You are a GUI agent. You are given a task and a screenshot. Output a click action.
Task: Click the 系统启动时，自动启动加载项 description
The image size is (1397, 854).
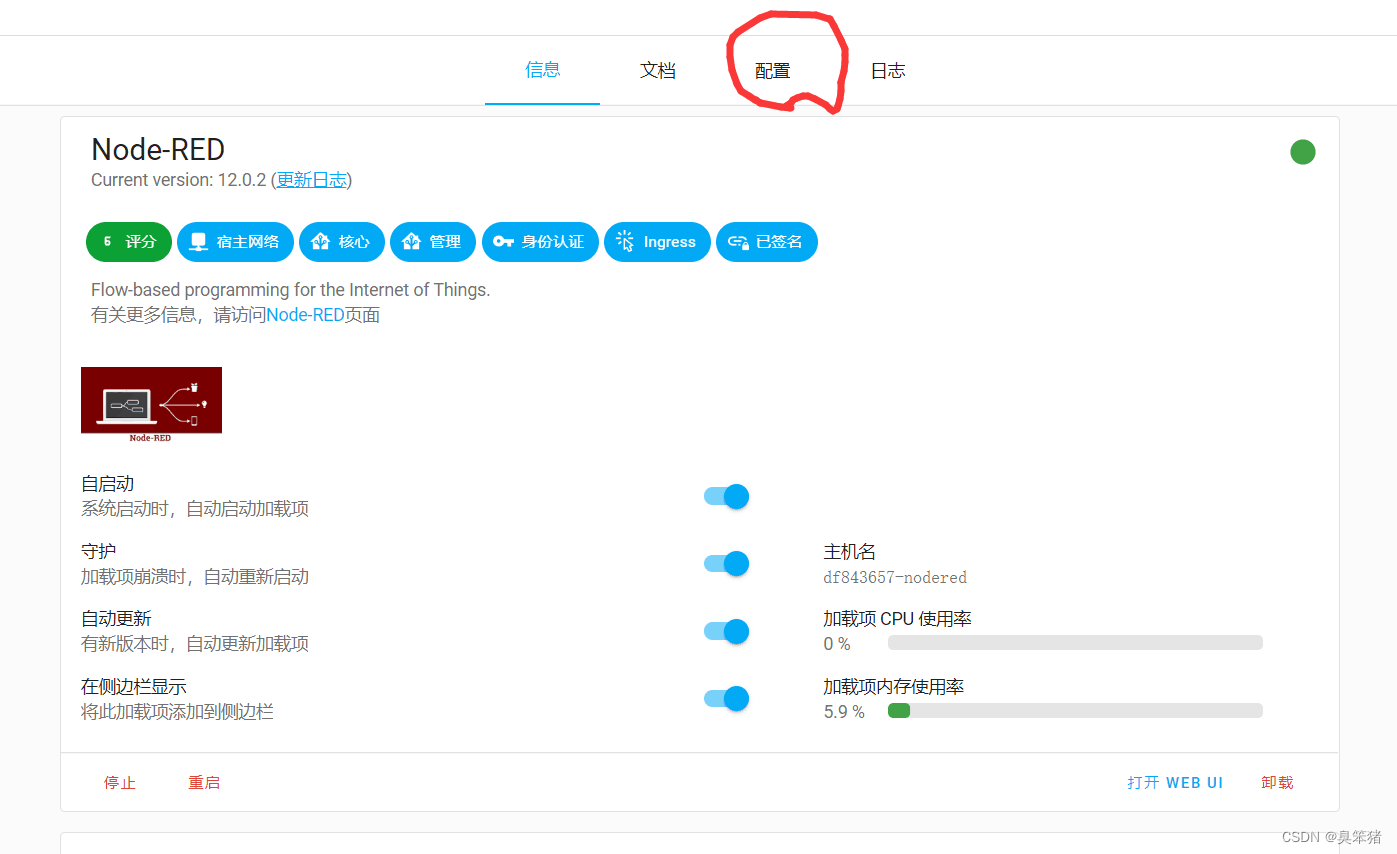195,509
